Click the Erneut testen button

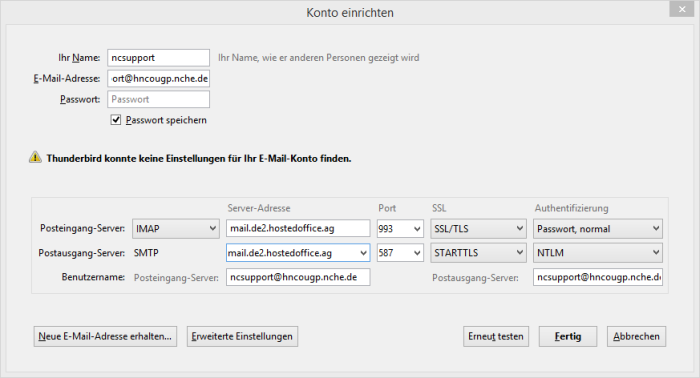(496, 336)
